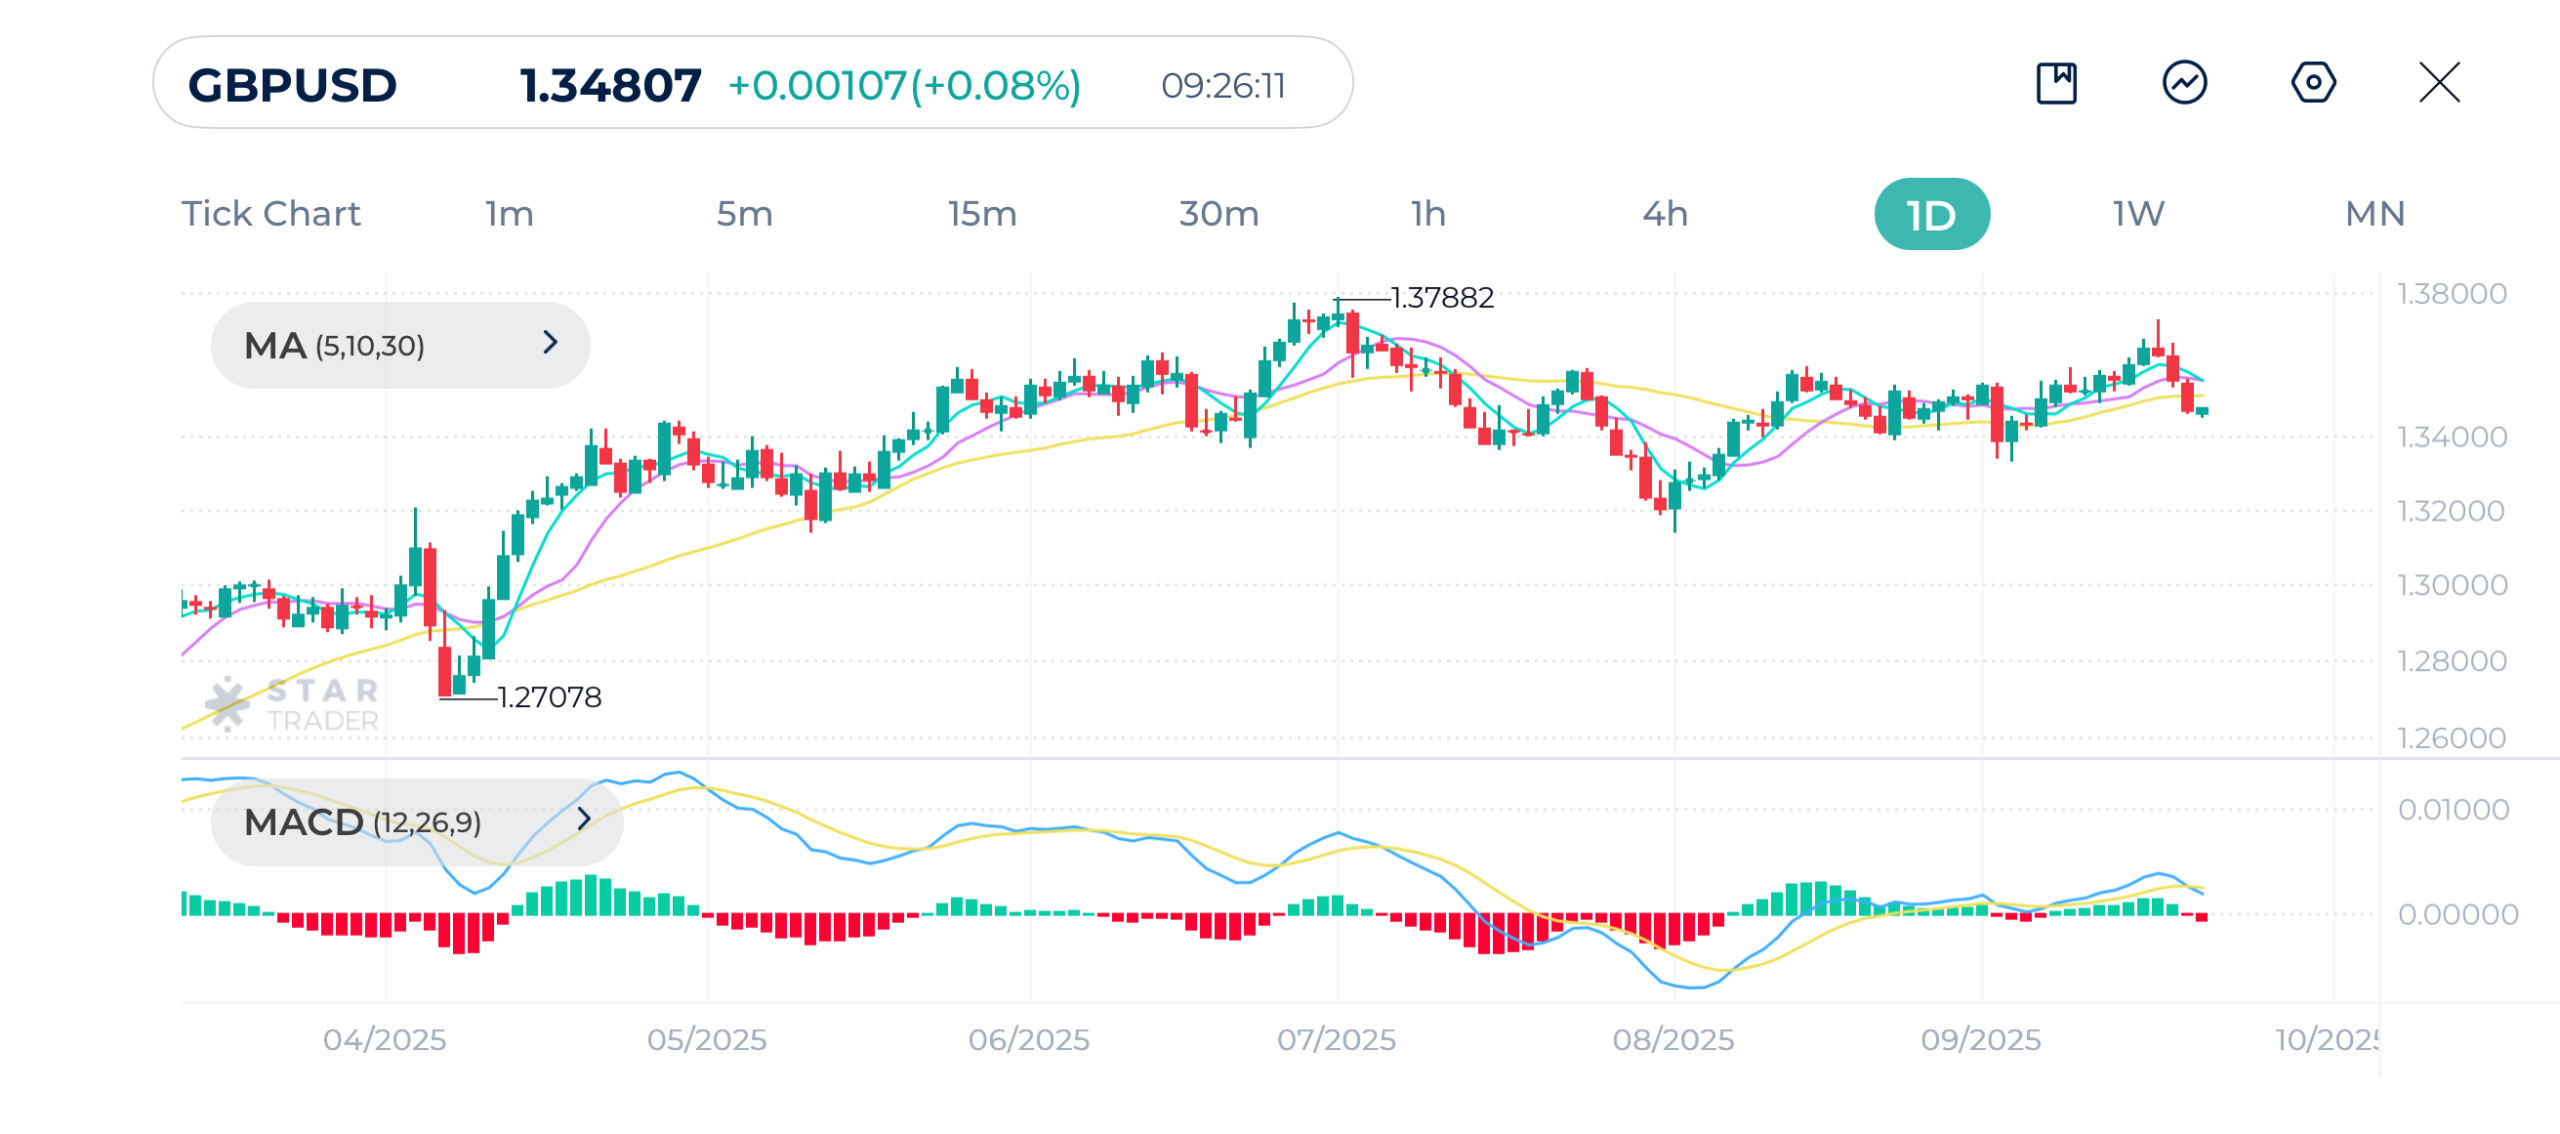Click the 08/2025 date axis label
This screenshot has width=2560, height=1134.
1674,1040
